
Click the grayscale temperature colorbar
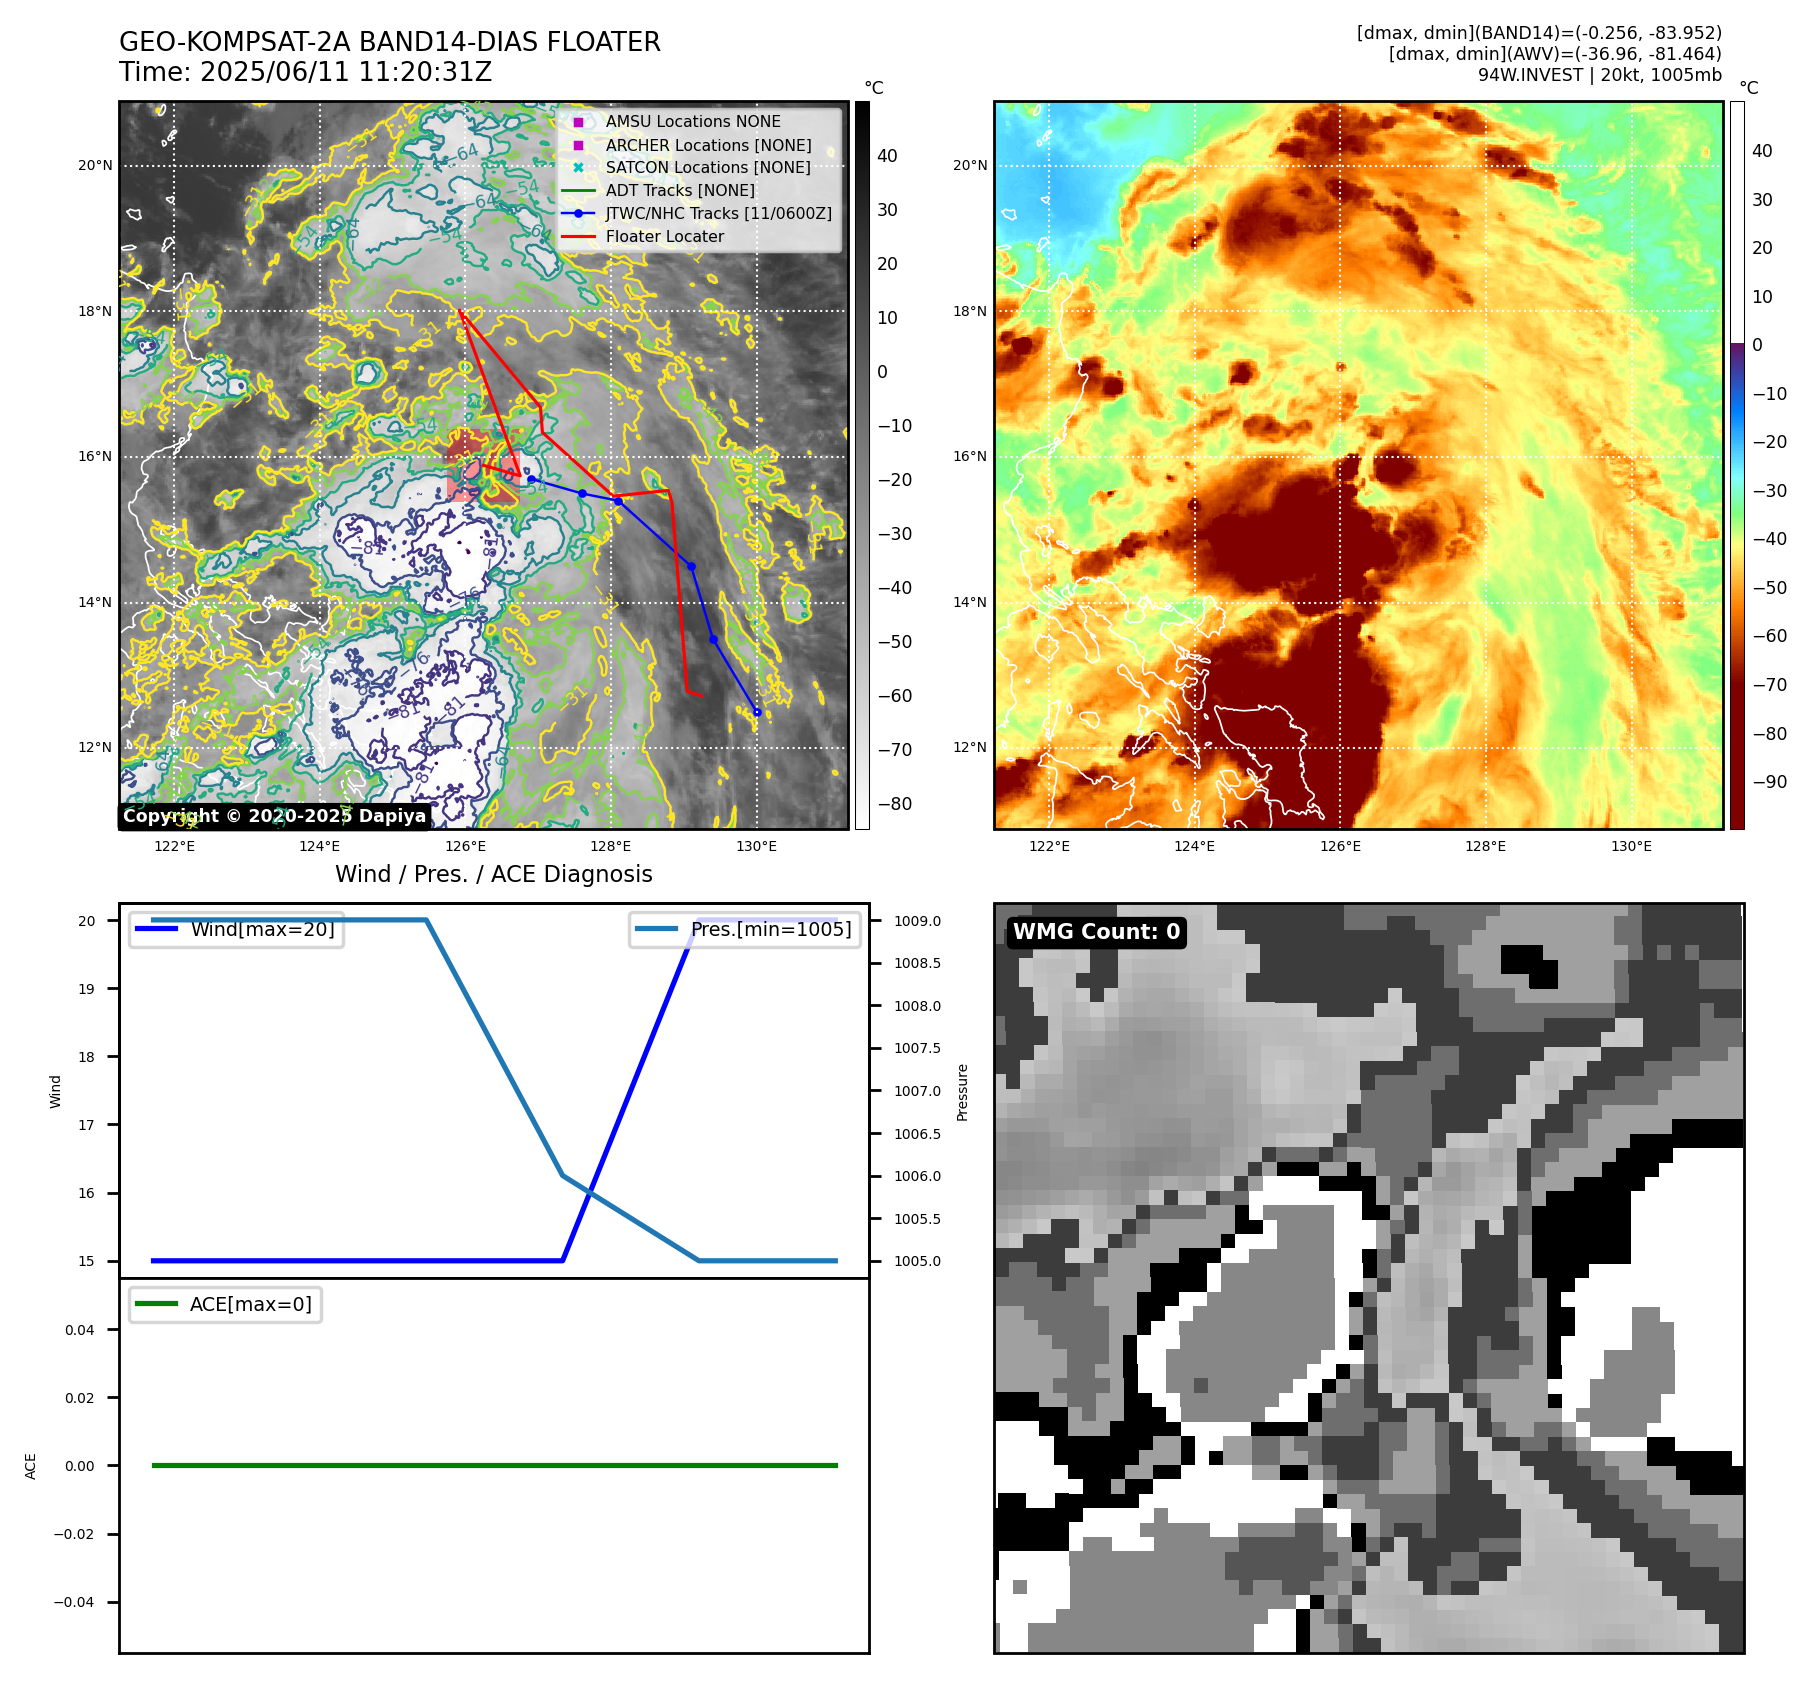[x=862, y=465]
